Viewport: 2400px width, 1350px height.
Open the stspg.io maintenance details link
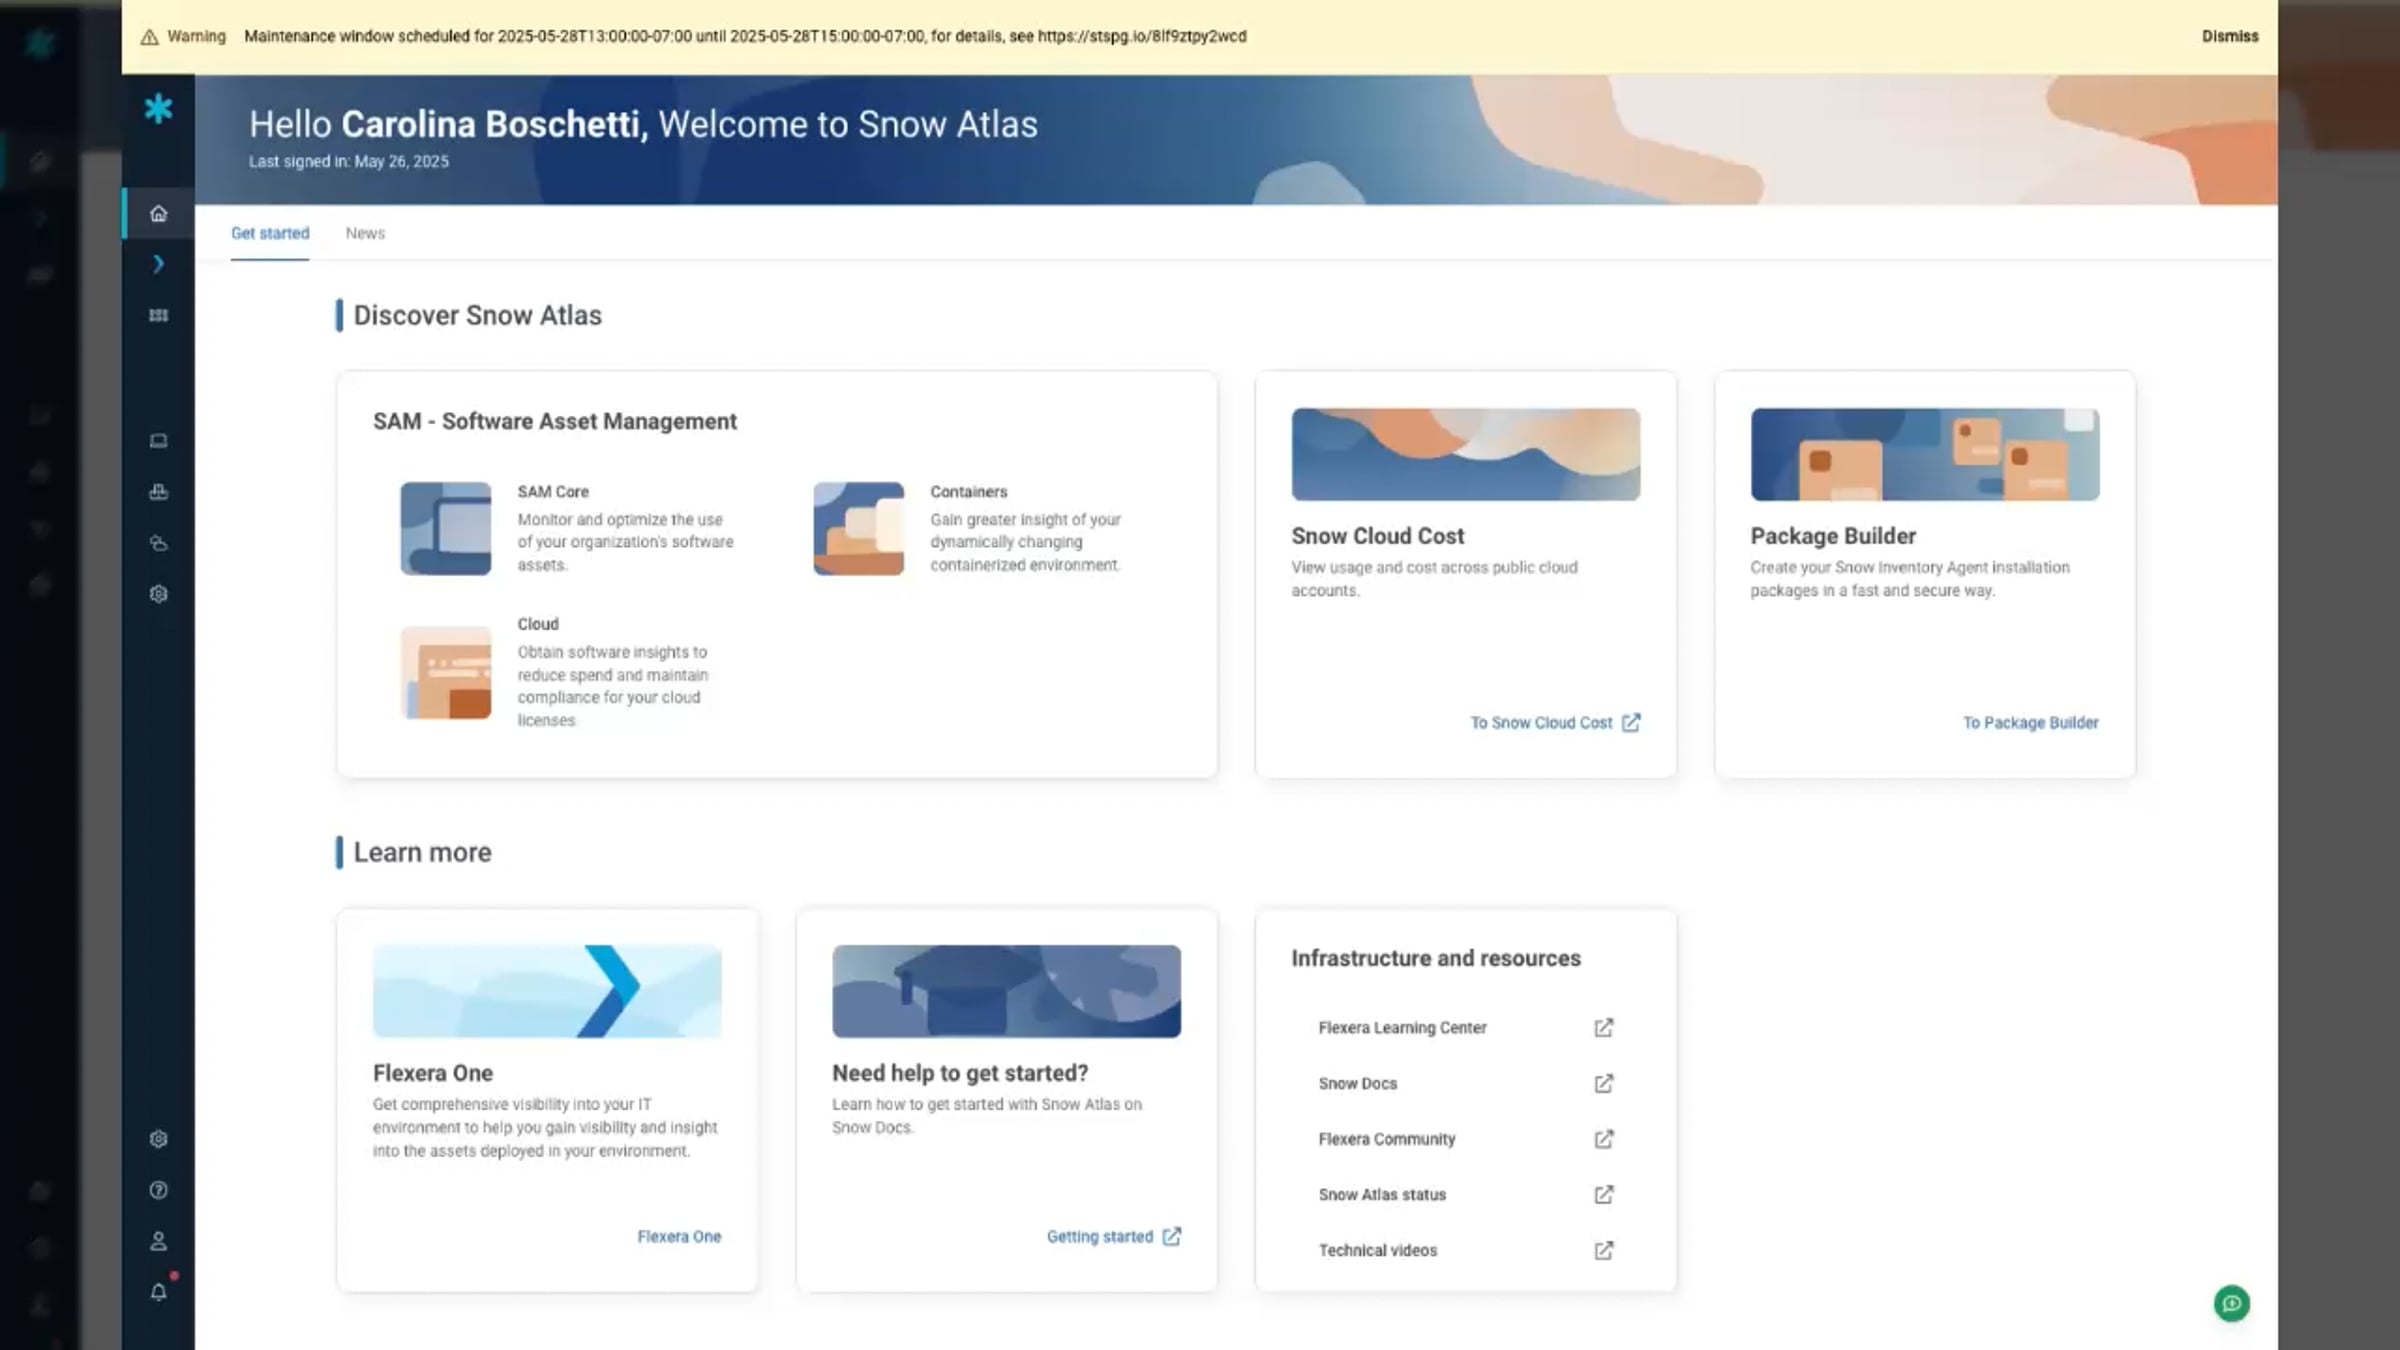tap(1142, 36)
